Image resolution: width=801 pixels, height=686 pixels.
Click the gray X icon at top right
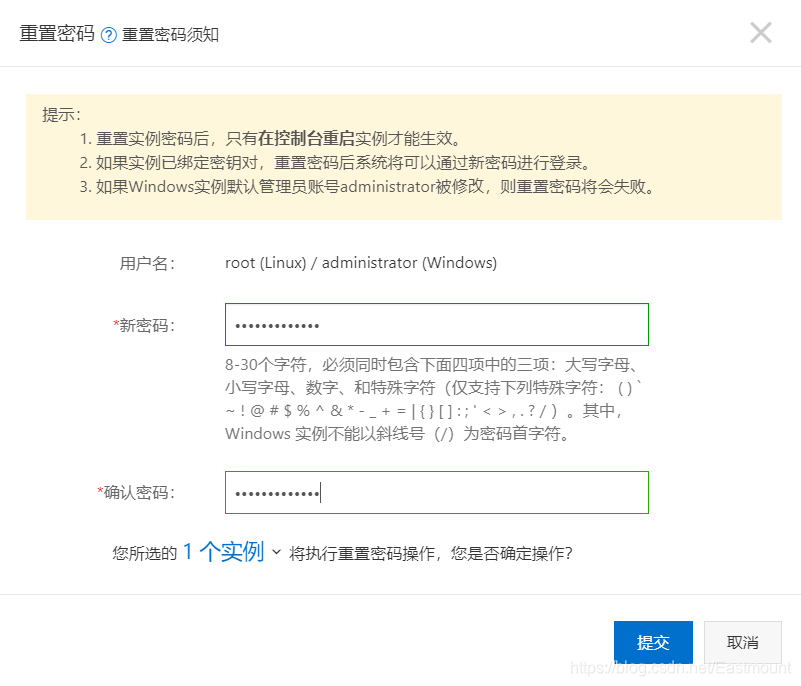tap(760, 32)
